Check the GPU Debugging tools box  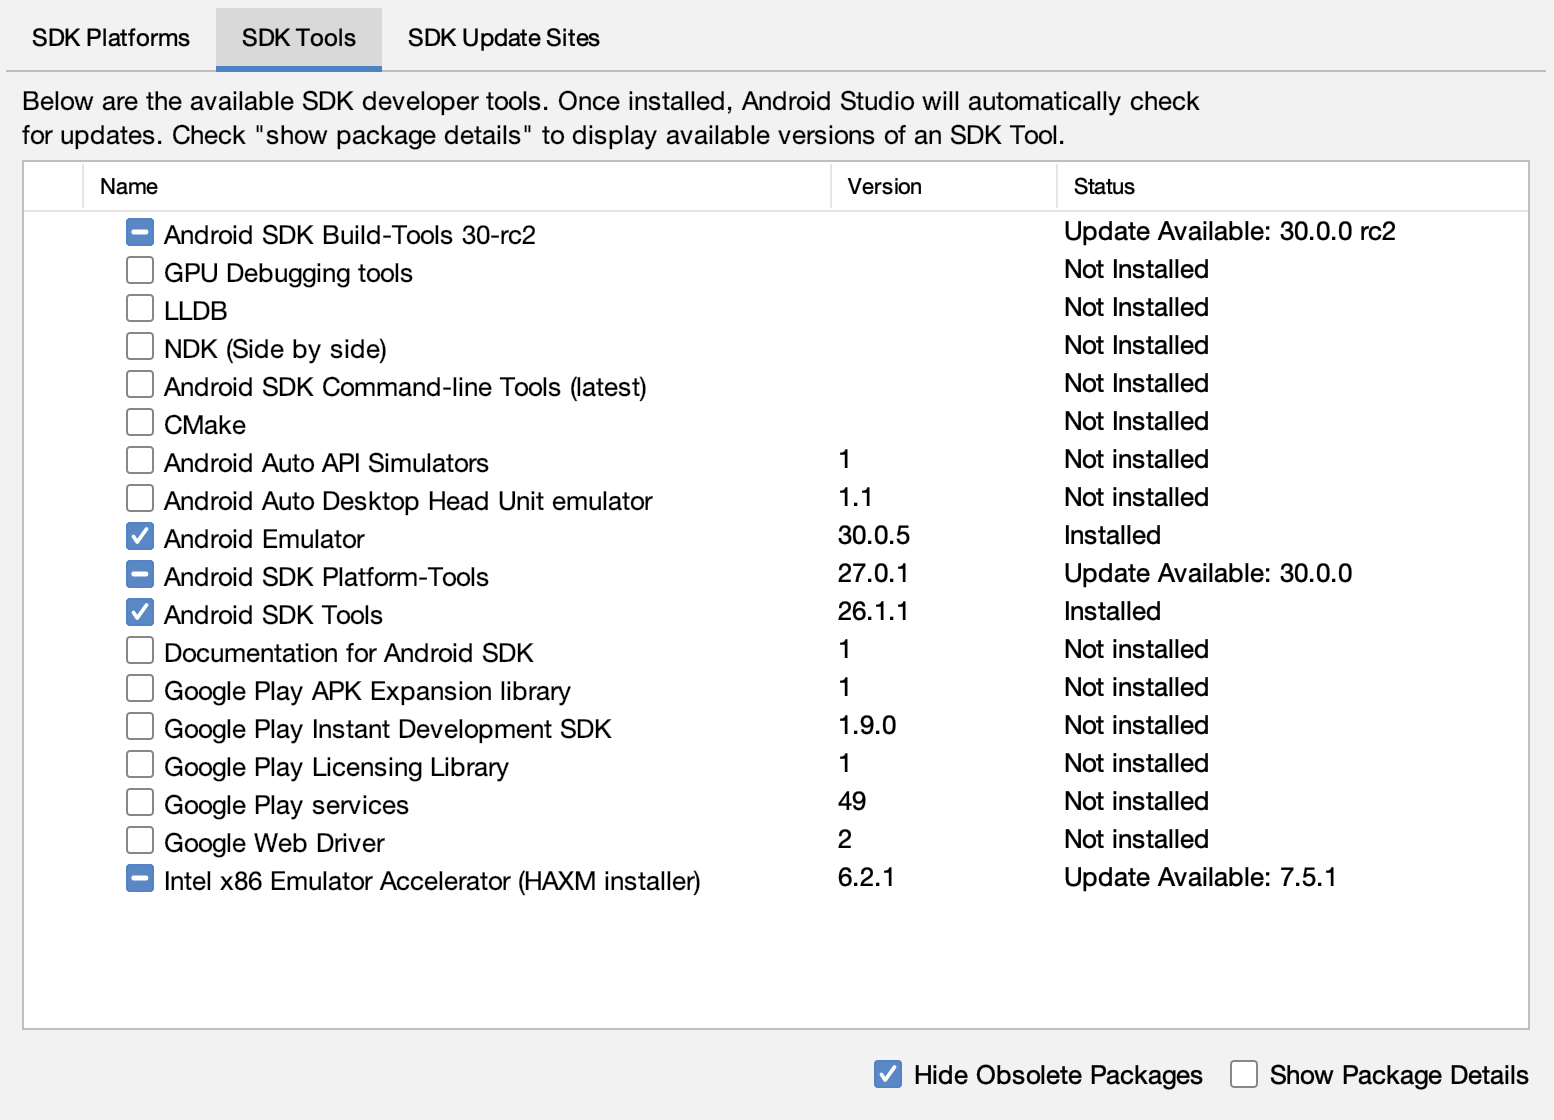coord(140,271)
